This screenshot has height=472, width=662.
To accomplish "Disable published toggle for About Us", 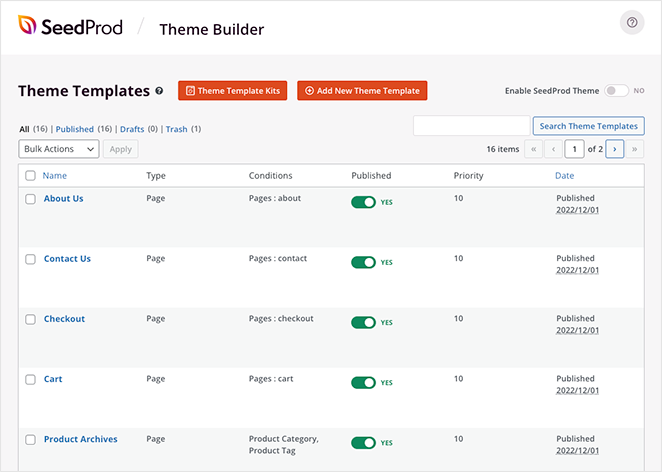I will coord(363,202).
